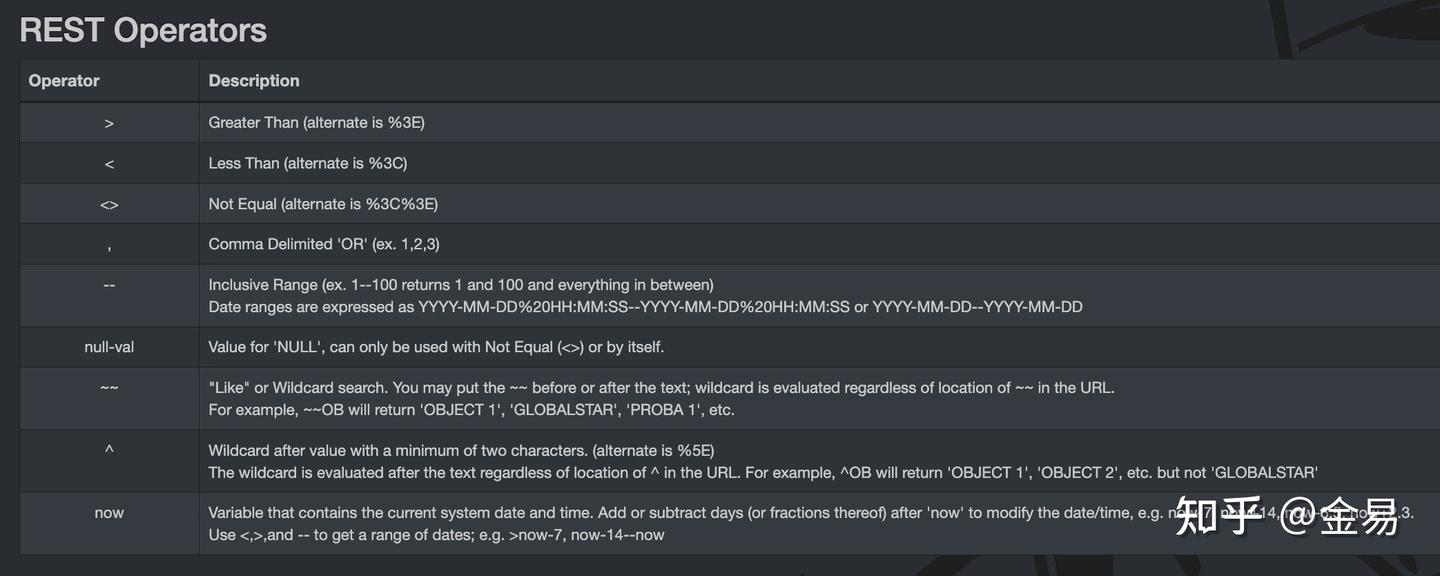This screenshot has height=576, width=1440.
Task: Click the Description column header
Action: [254, 81]
